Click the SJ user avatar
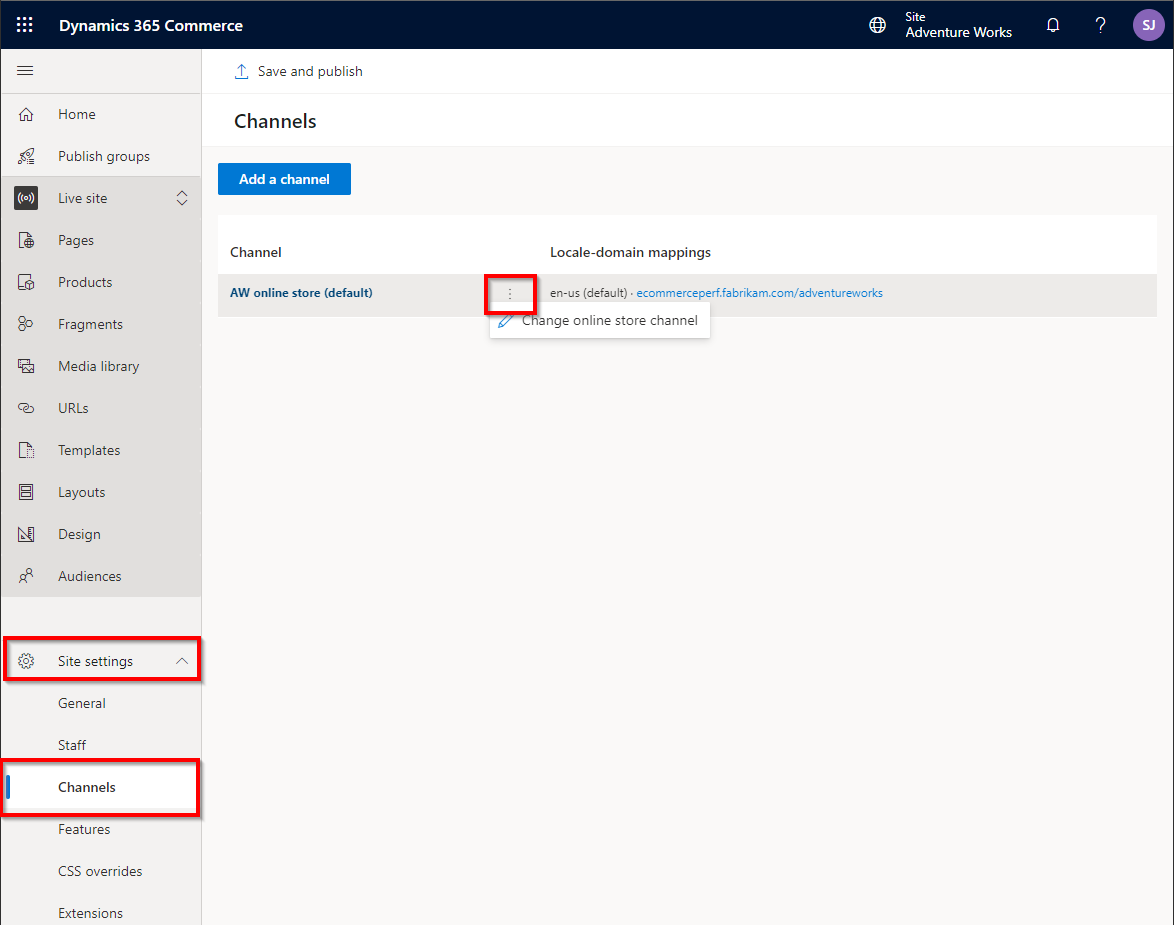The image size is (1174, 925). [x=1148, y=24]
